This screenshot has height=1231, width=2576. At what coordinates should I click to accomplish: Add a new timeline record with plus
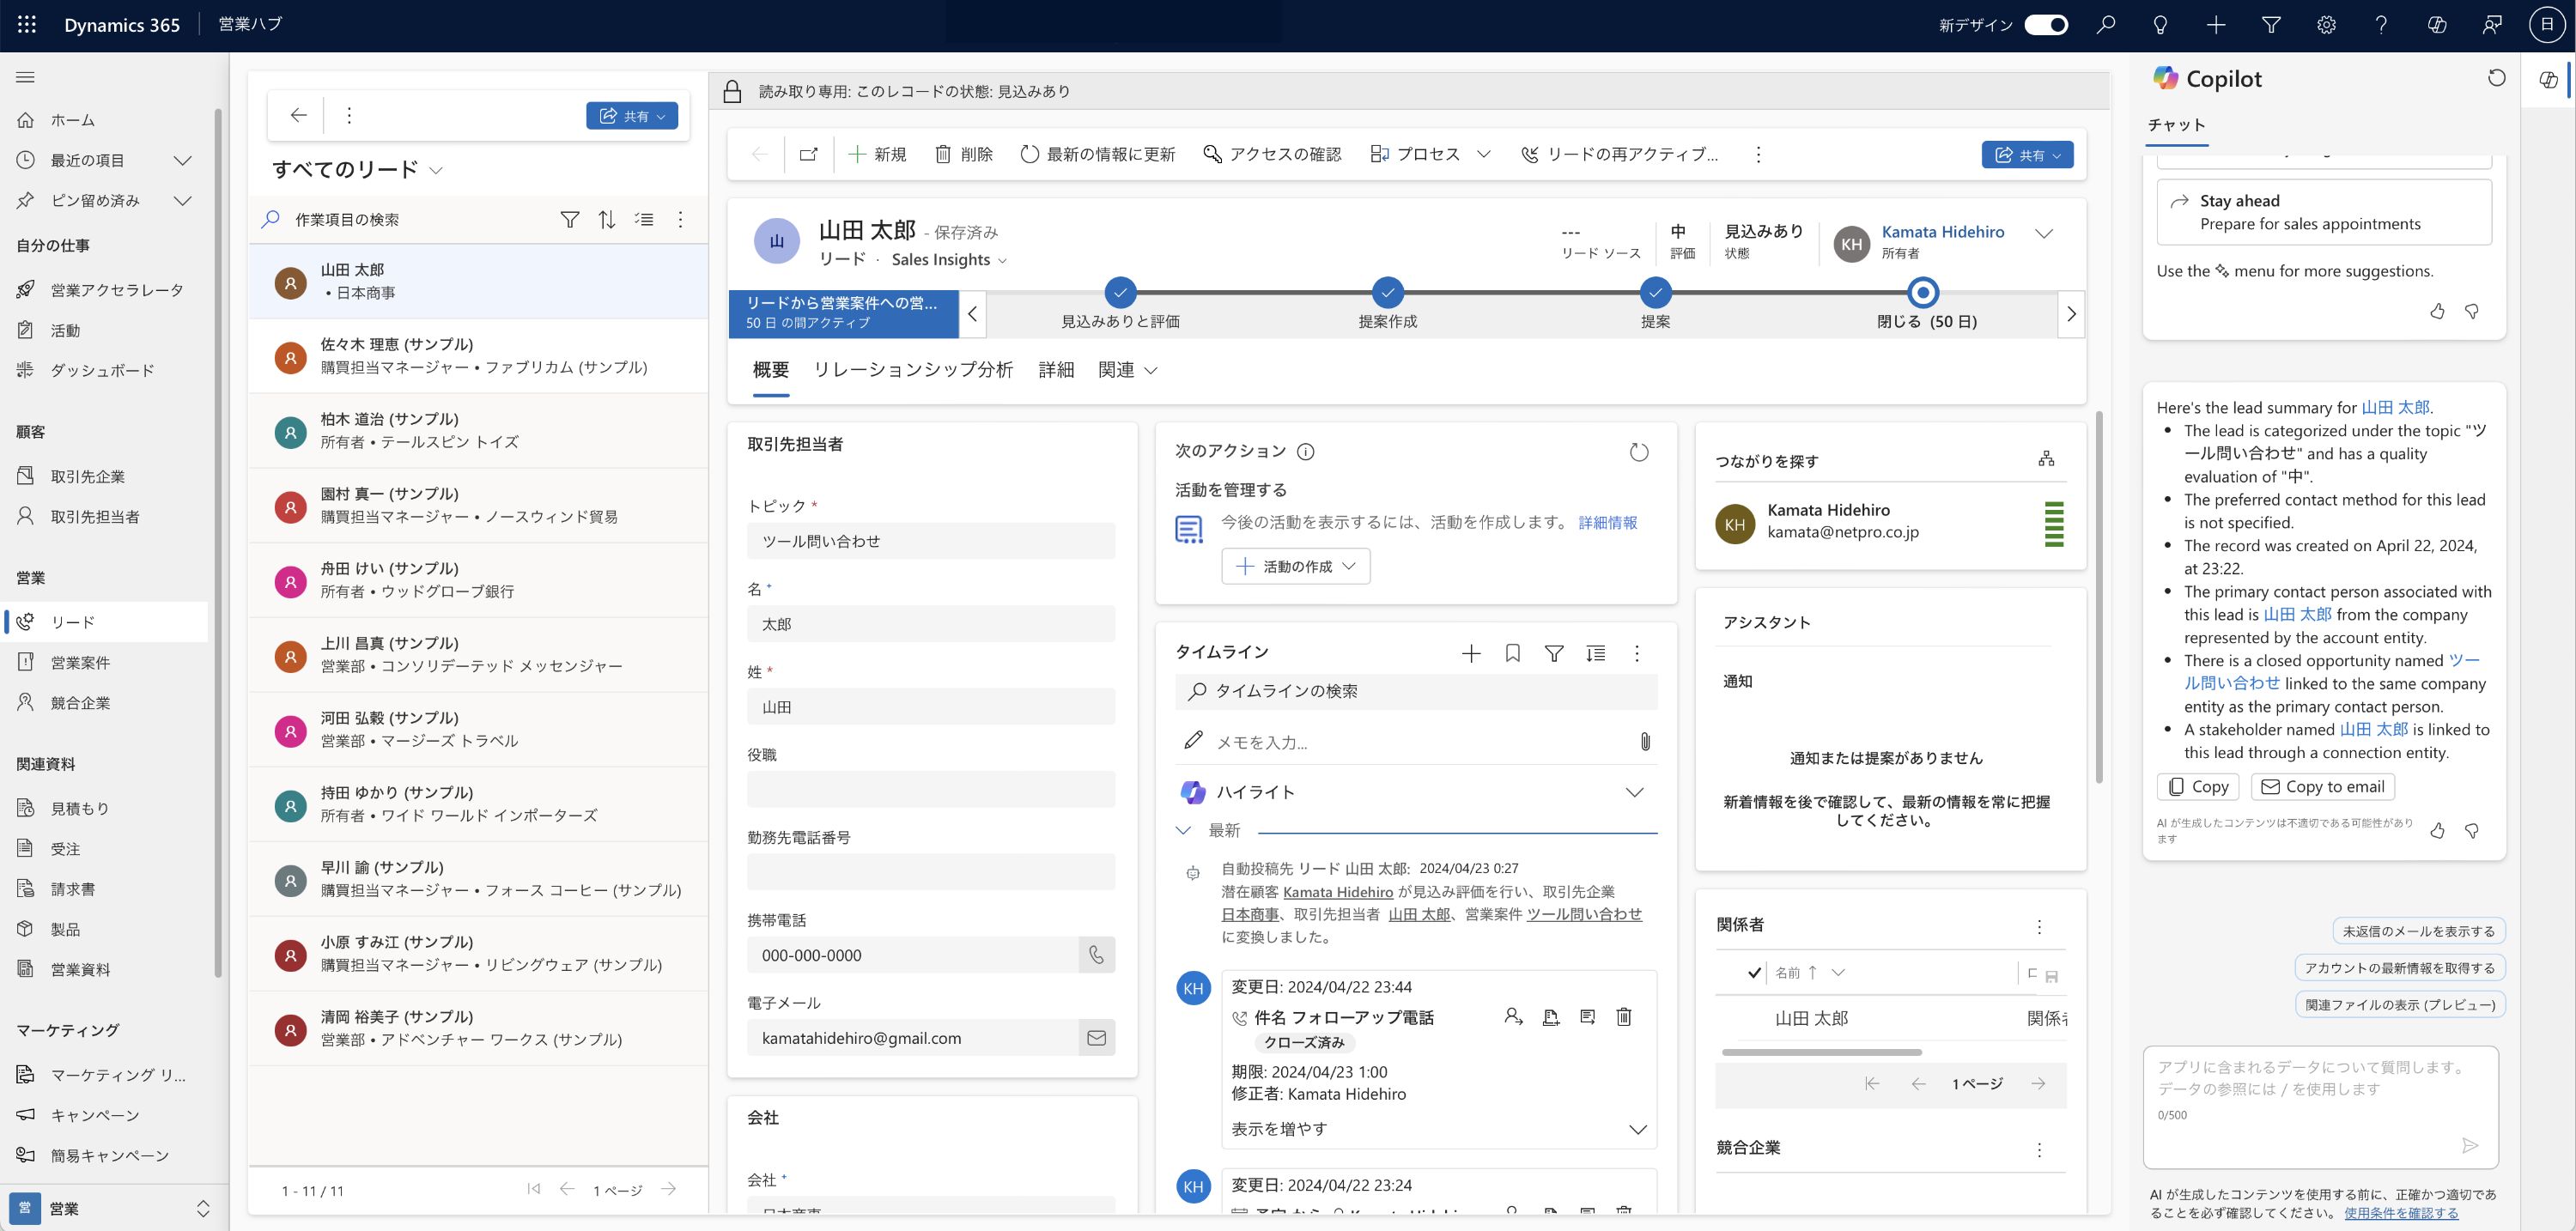(1471, 653)
